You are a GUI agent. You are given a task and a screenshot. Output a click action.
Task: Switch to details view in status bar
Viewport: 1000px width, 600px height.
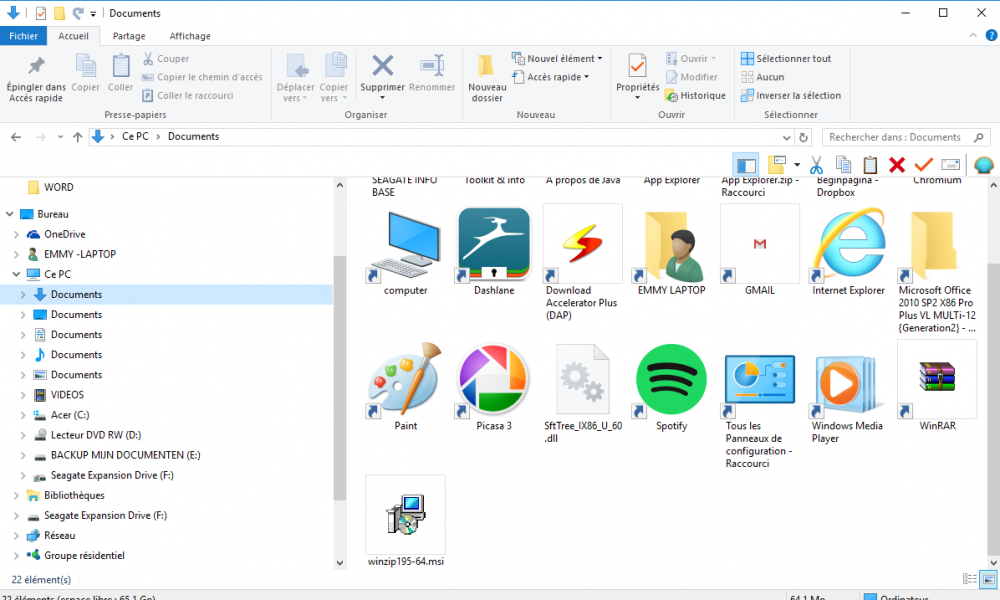pos(969,579)
